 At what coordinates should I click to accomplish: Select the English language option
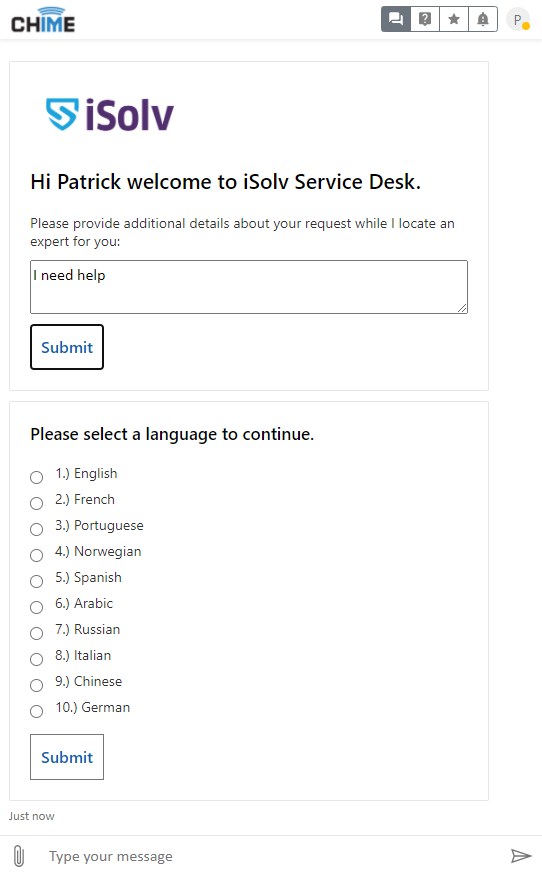(36, 477)
